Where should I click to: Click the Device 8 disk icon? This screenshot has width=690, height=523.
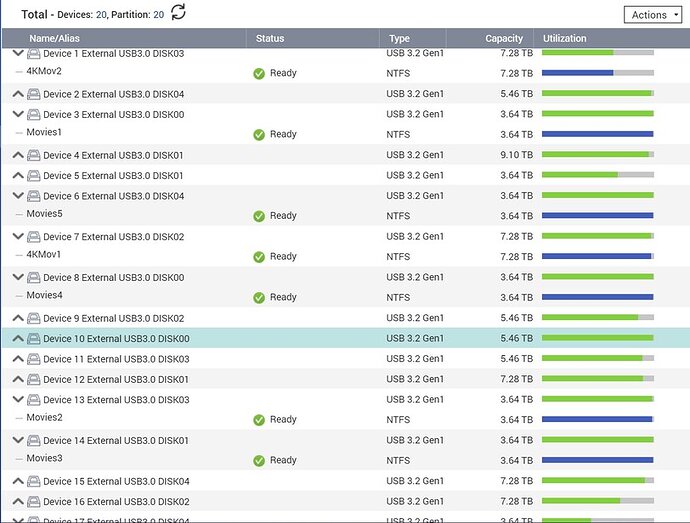coord(34,277)
